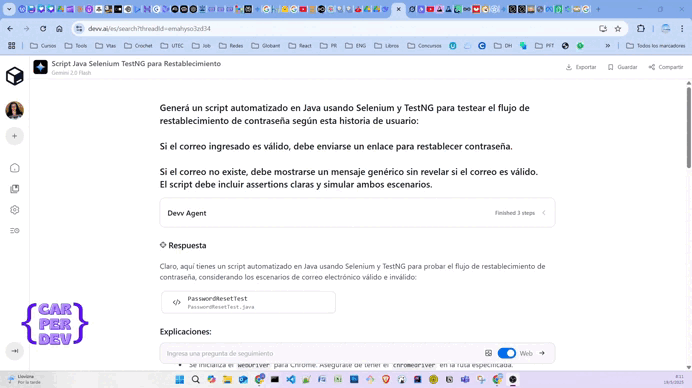Click the Explicaciones heading
692x388 pixels.
click(185, 331)
